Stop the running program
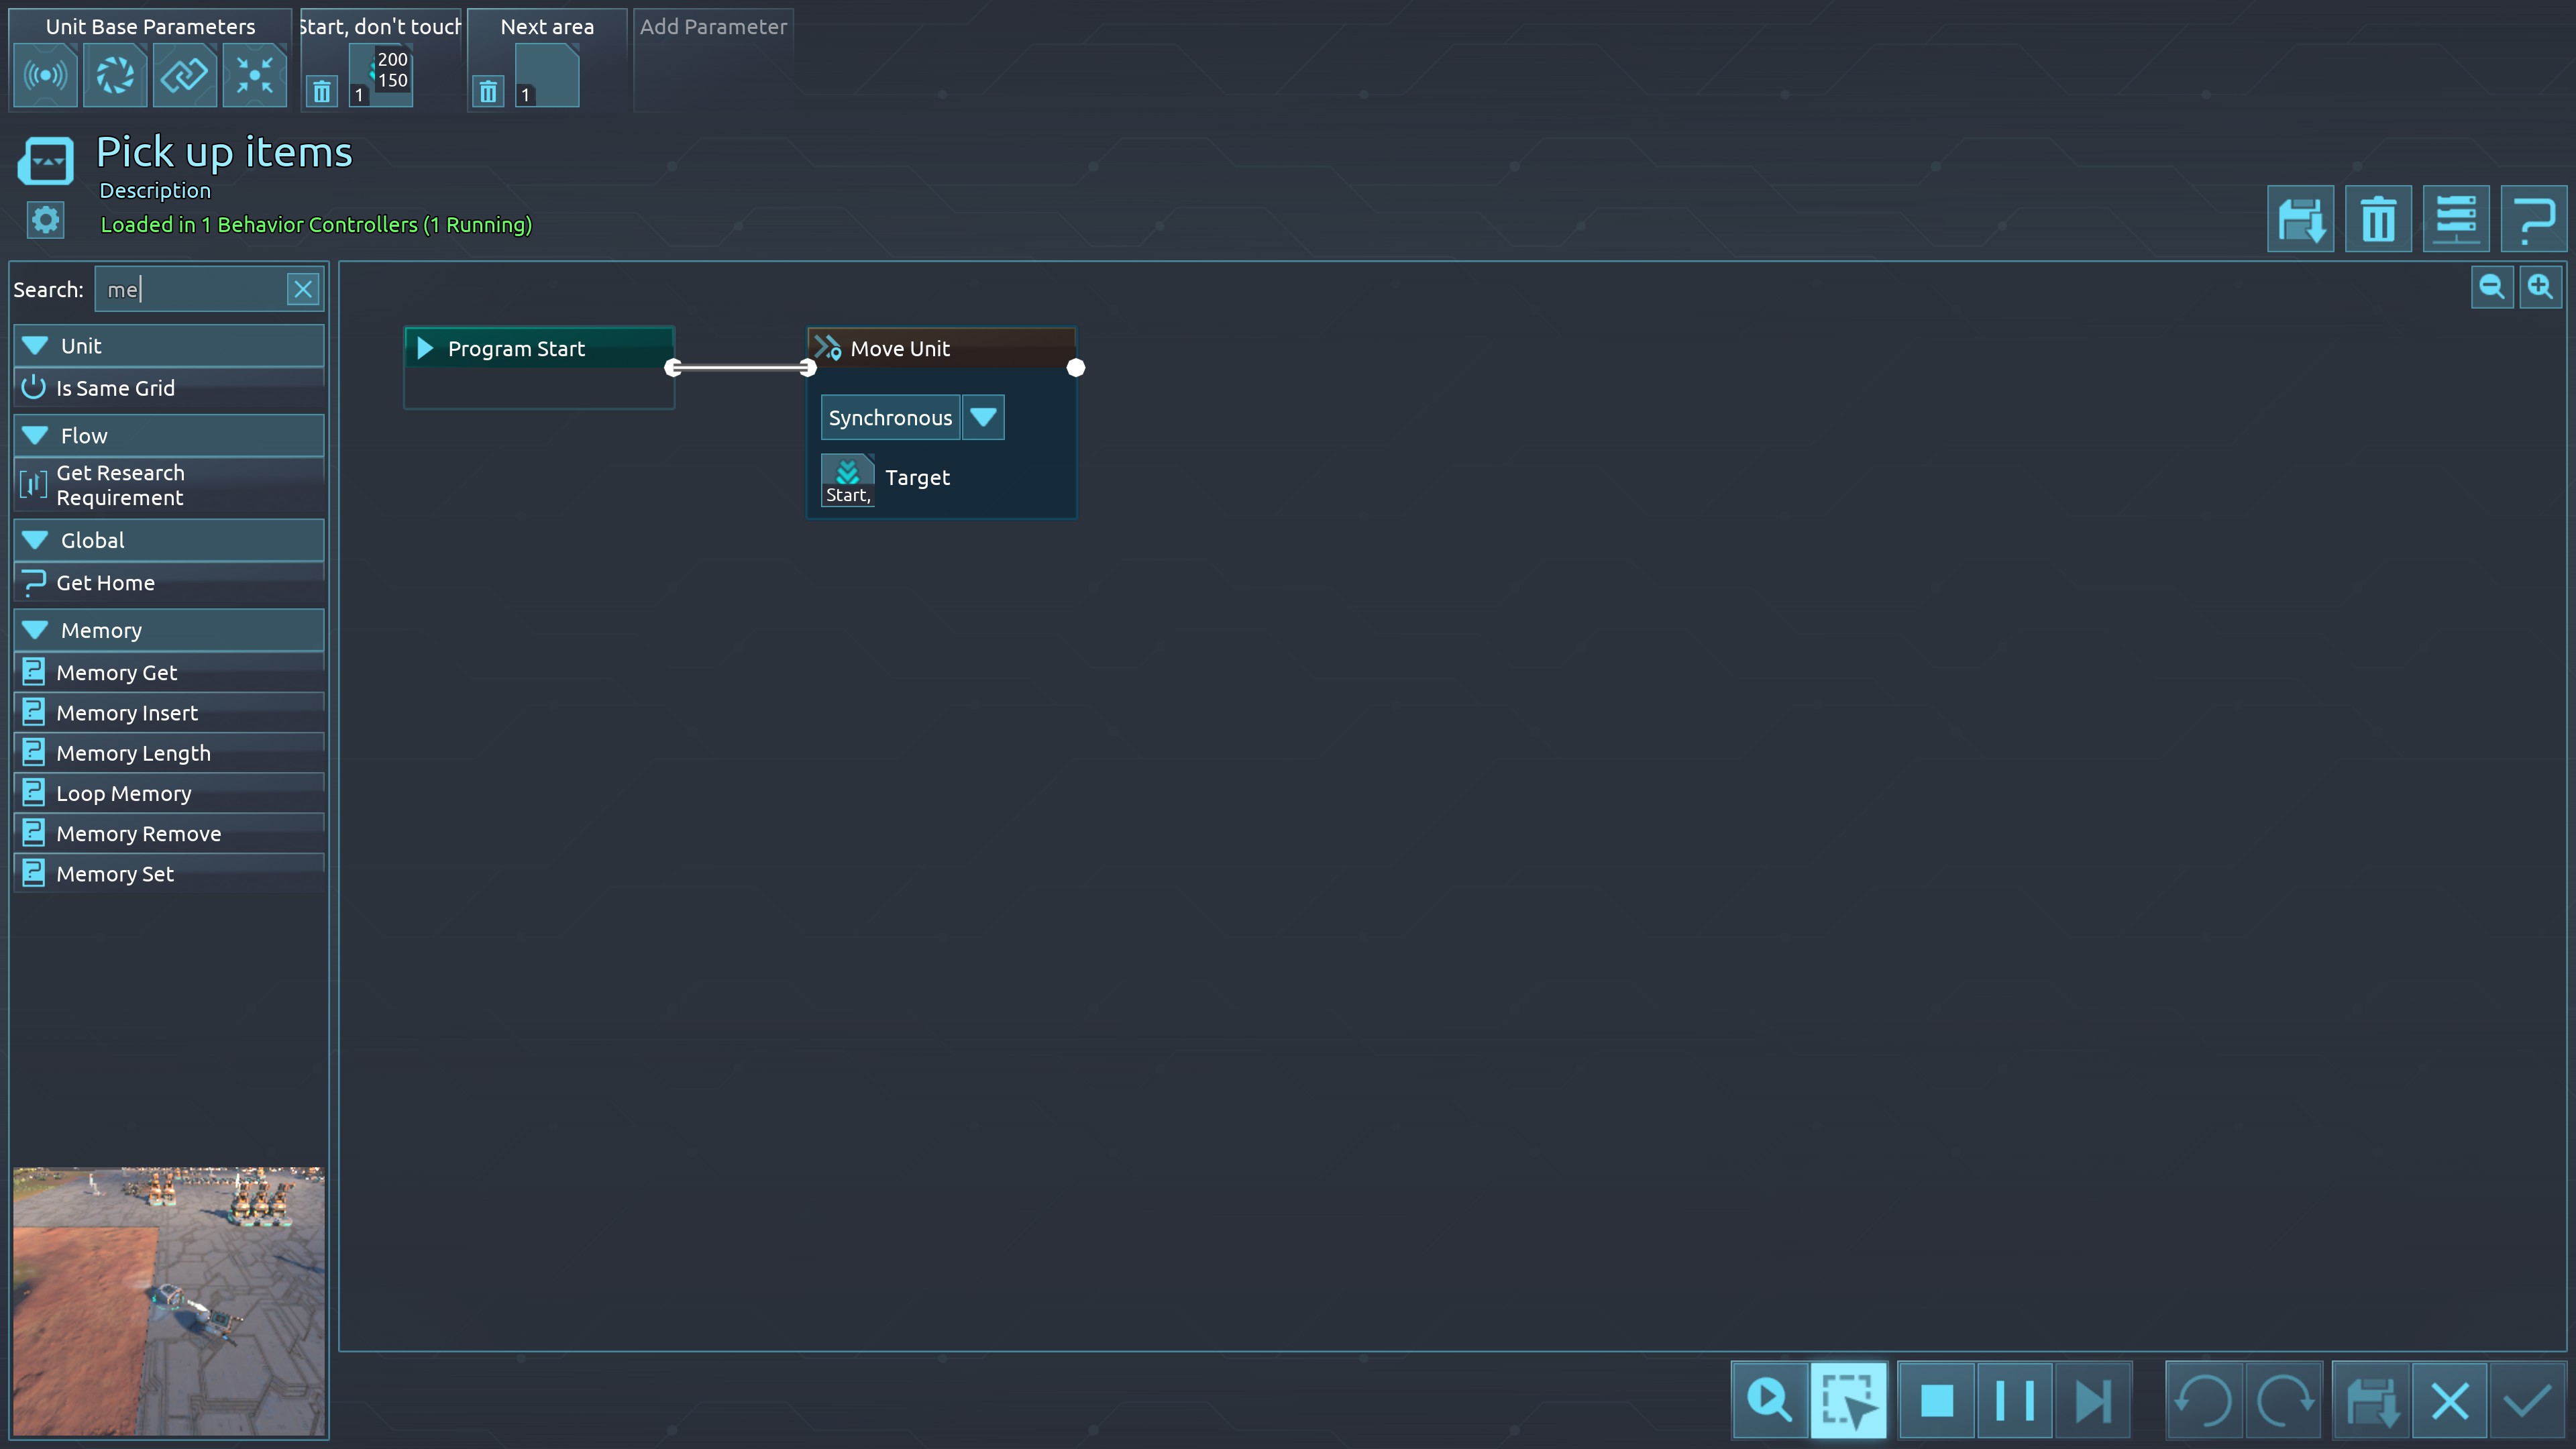The height and width of the screenshot is (1449, 2576). [1937, 1400]
